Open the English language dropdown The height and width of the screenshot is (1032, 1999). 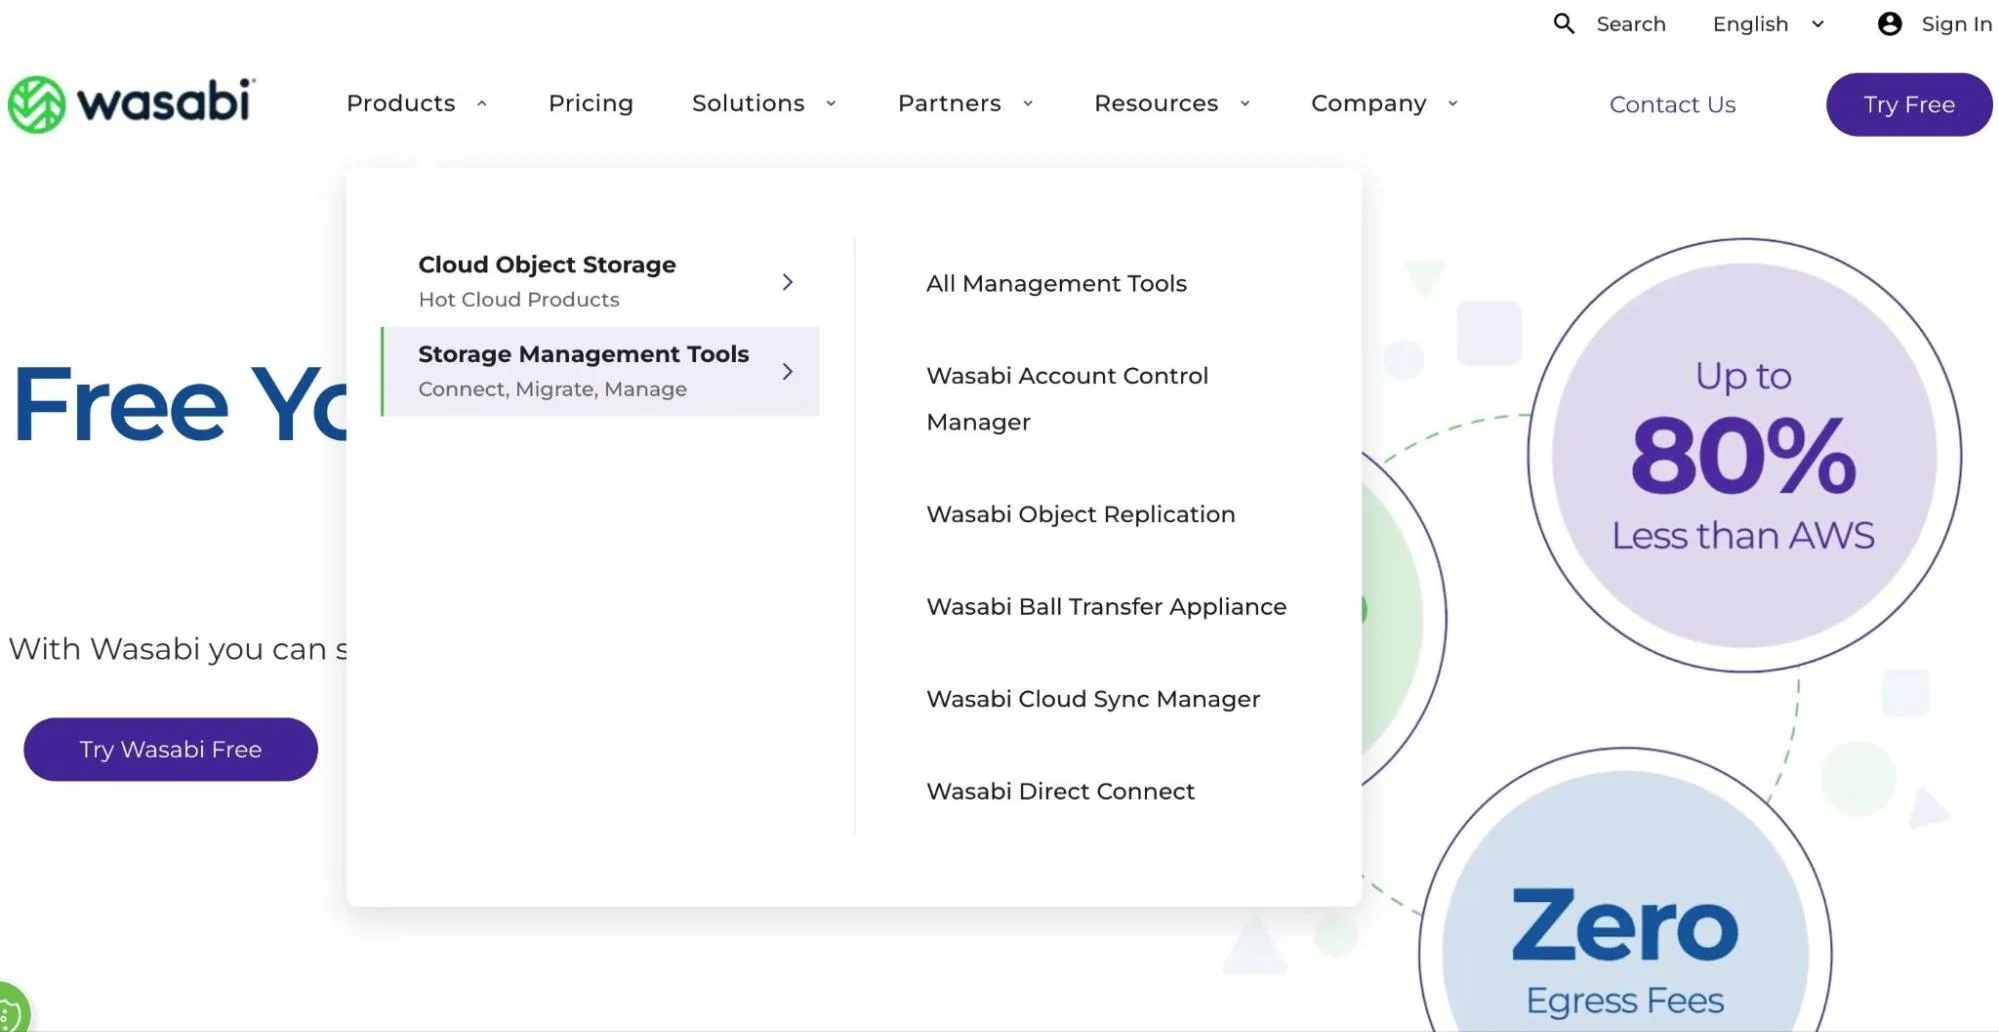click(1769, 24)
